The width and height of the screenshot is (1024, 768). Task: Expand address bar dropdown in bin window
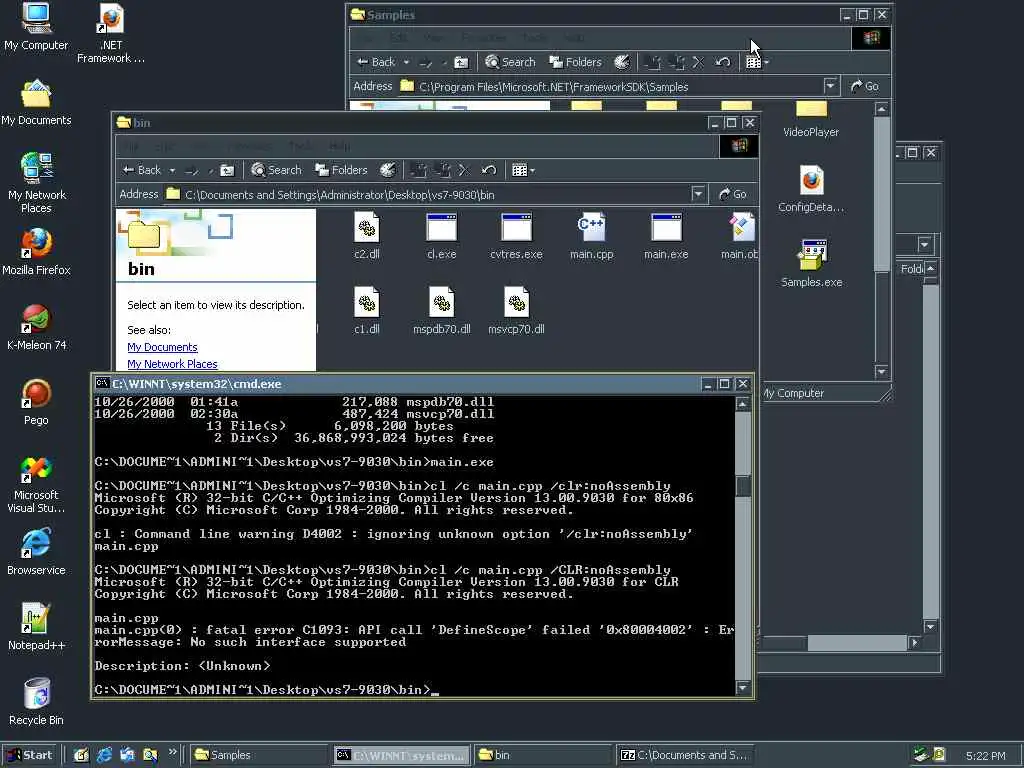[698, 194]
